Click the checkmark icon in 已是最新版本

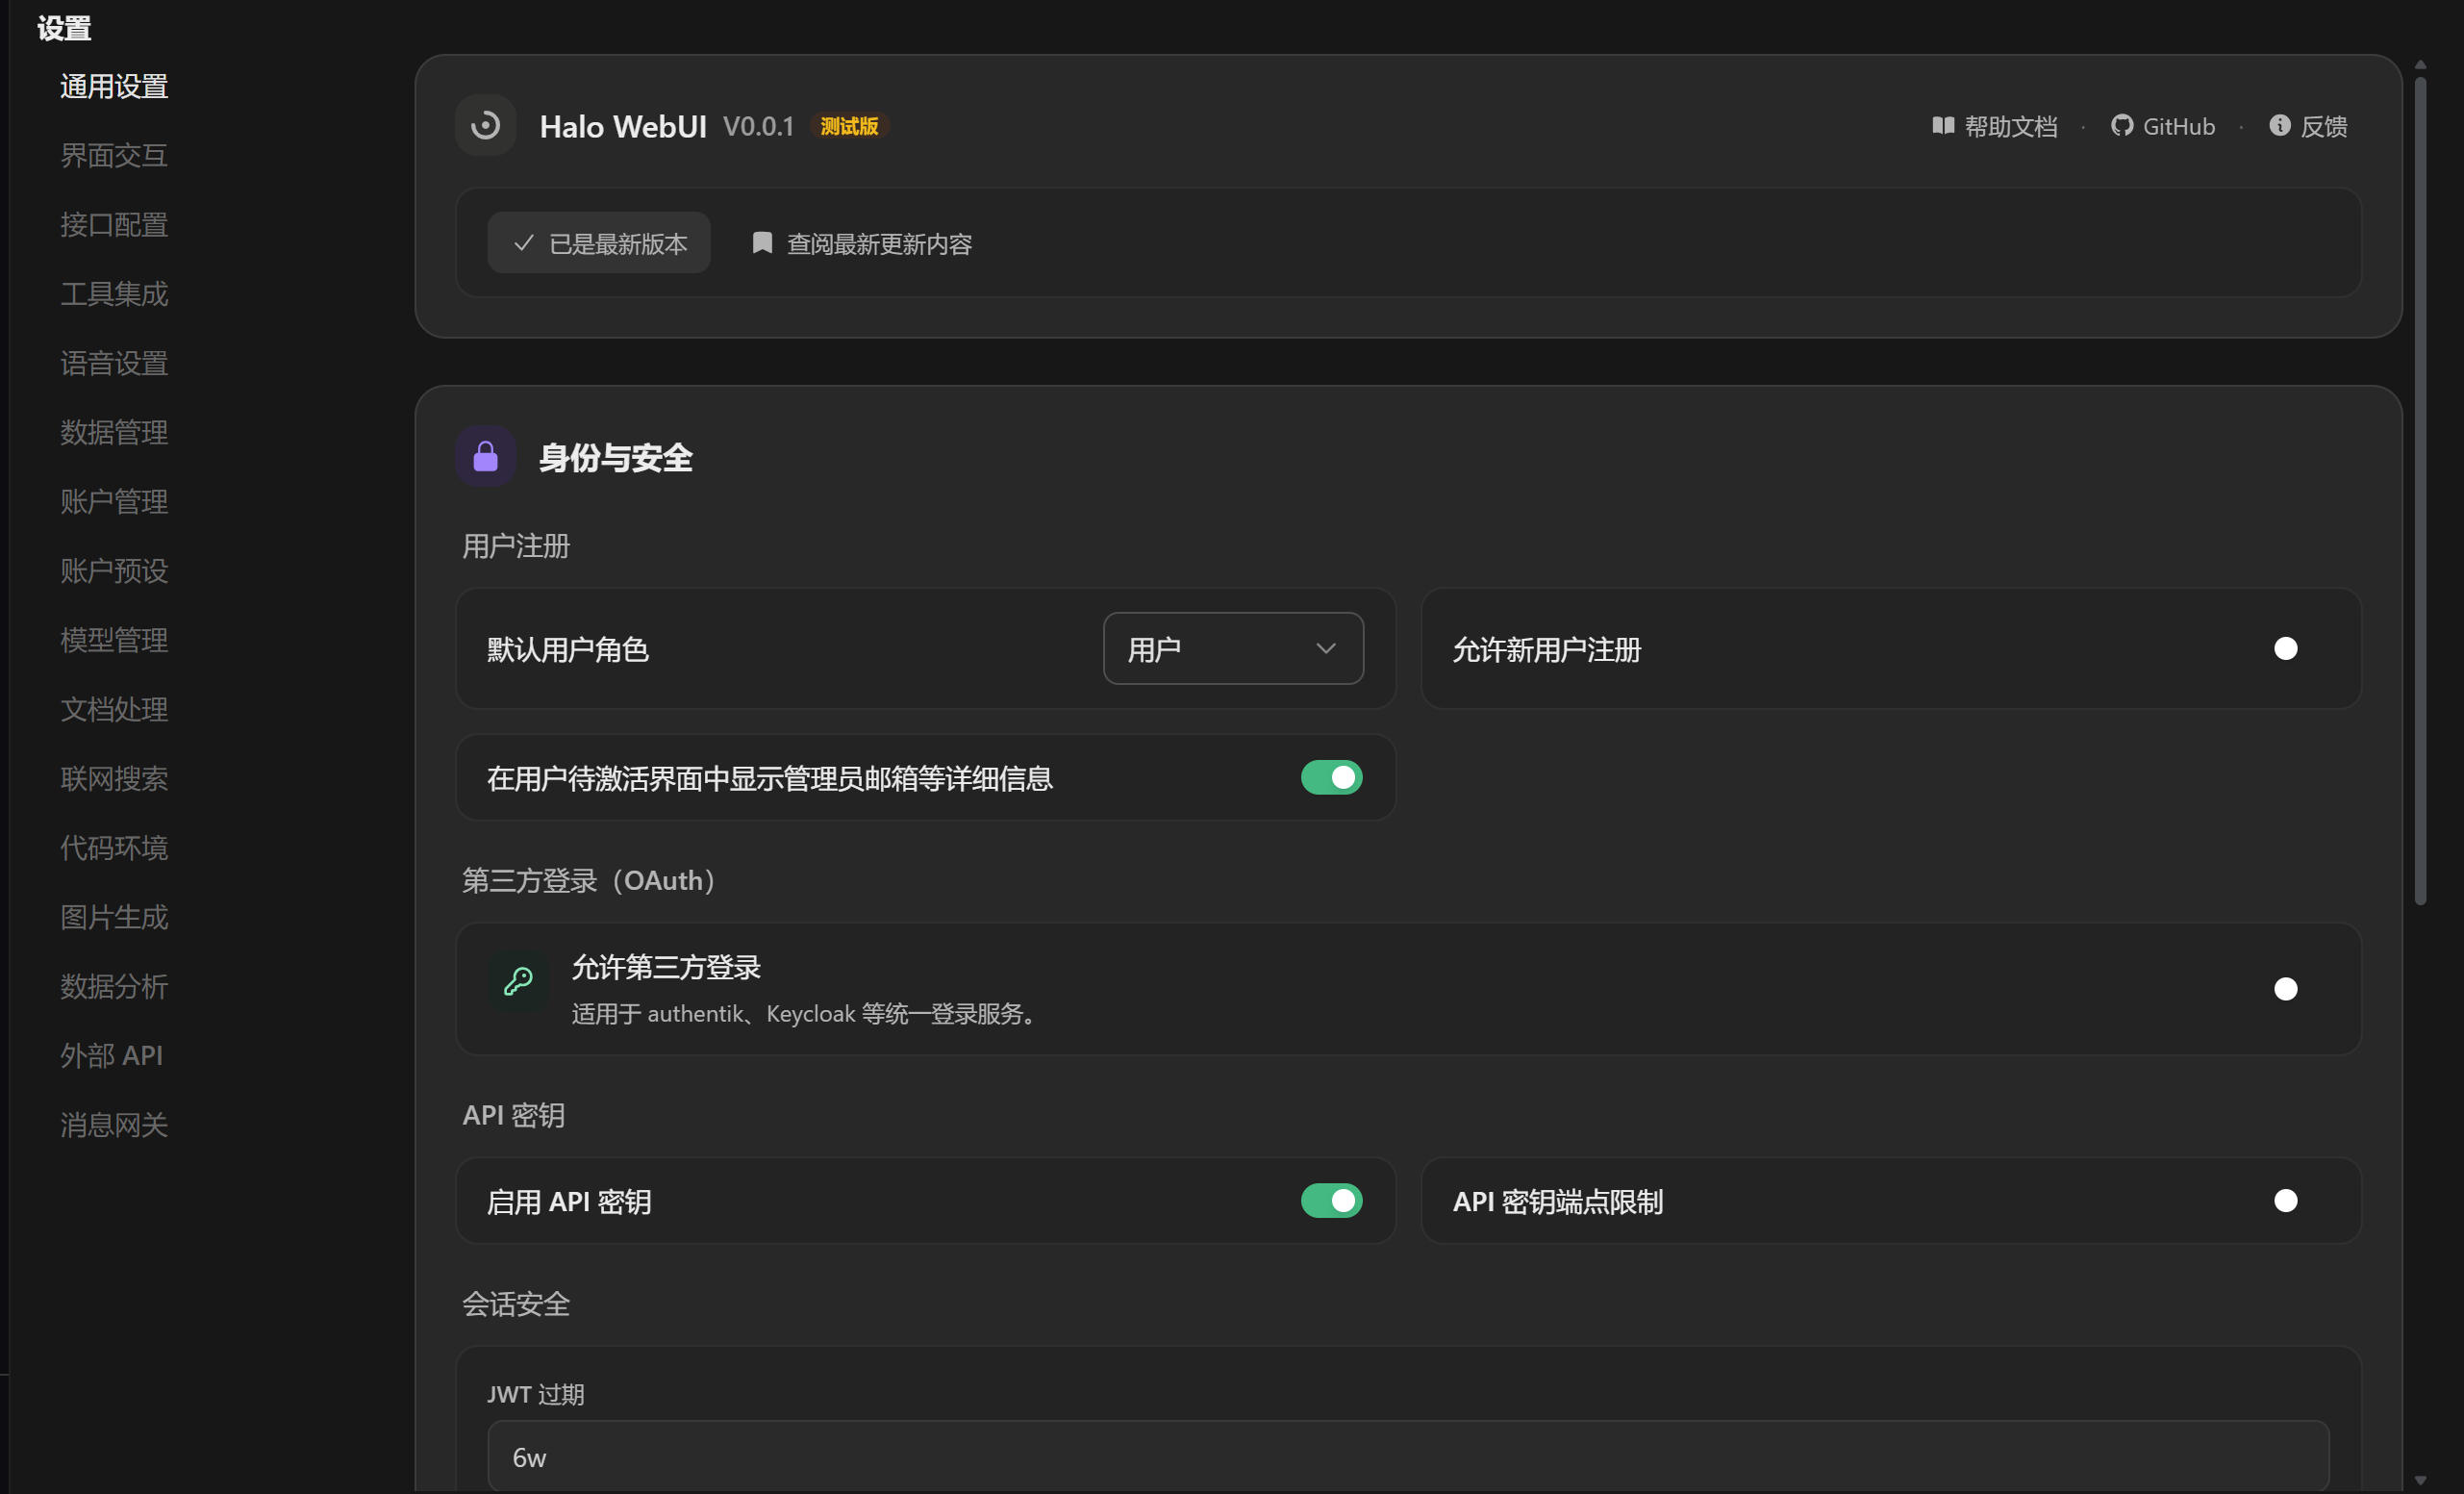pos(523,243)
